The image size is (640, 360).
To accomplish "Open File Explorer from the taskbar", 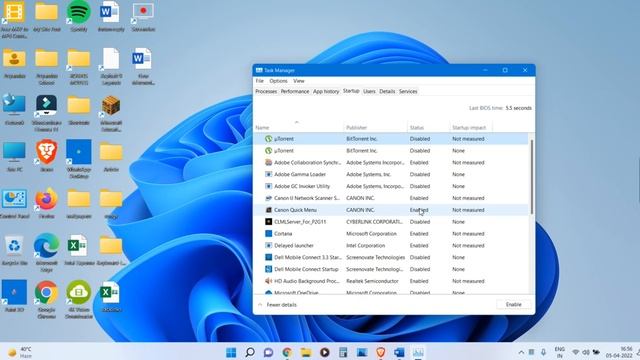I will coord(306,352).
